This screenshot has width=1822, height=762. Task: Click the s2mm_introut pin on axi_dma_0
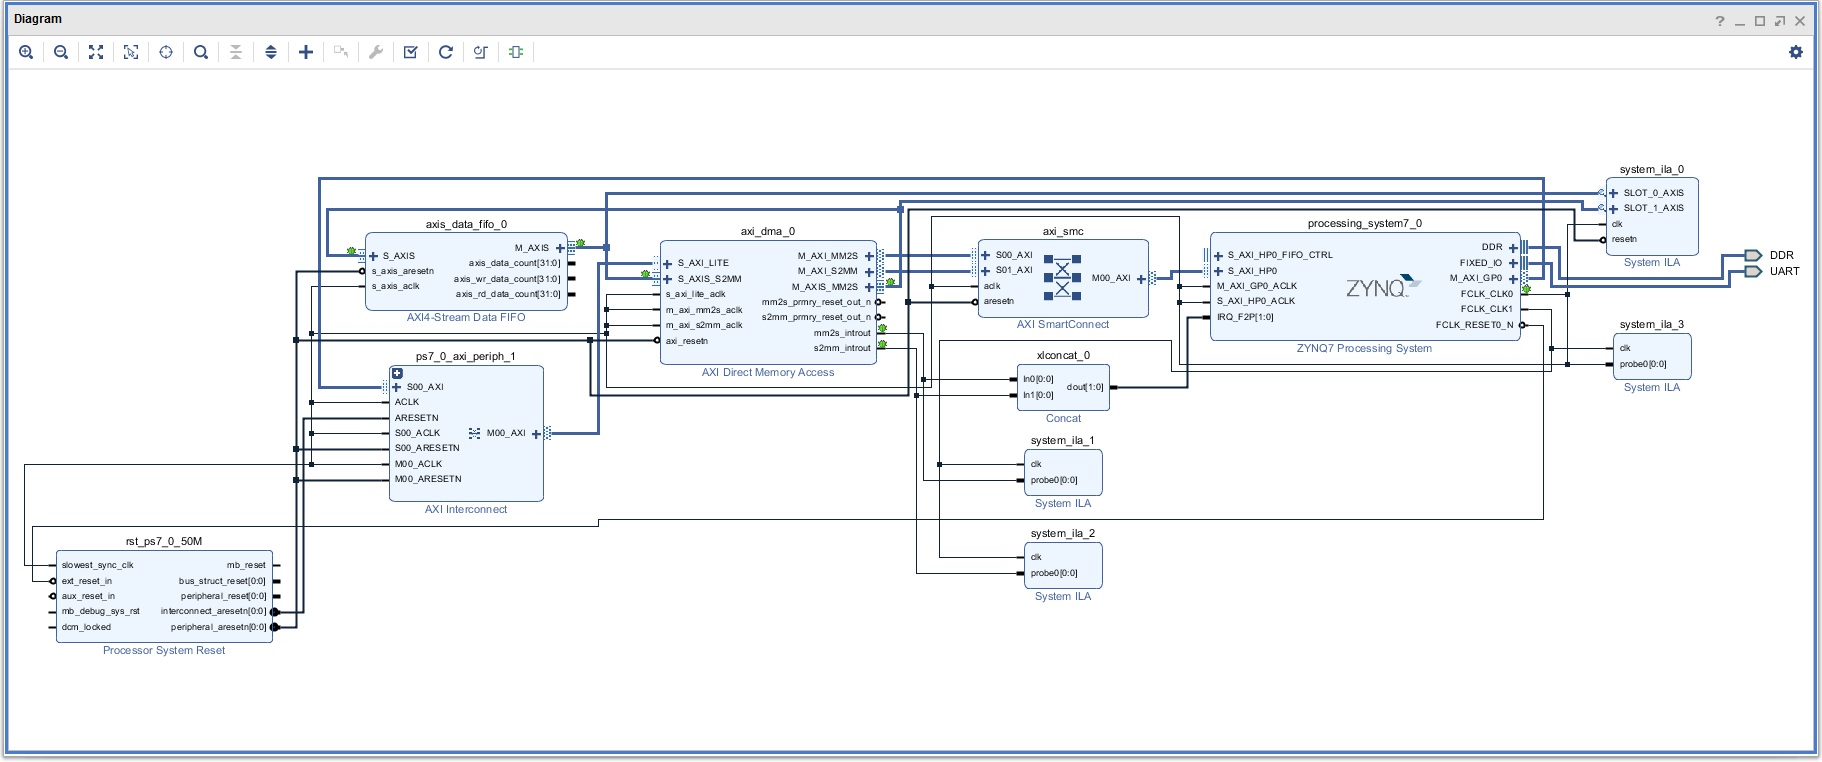tap(842, 348)
